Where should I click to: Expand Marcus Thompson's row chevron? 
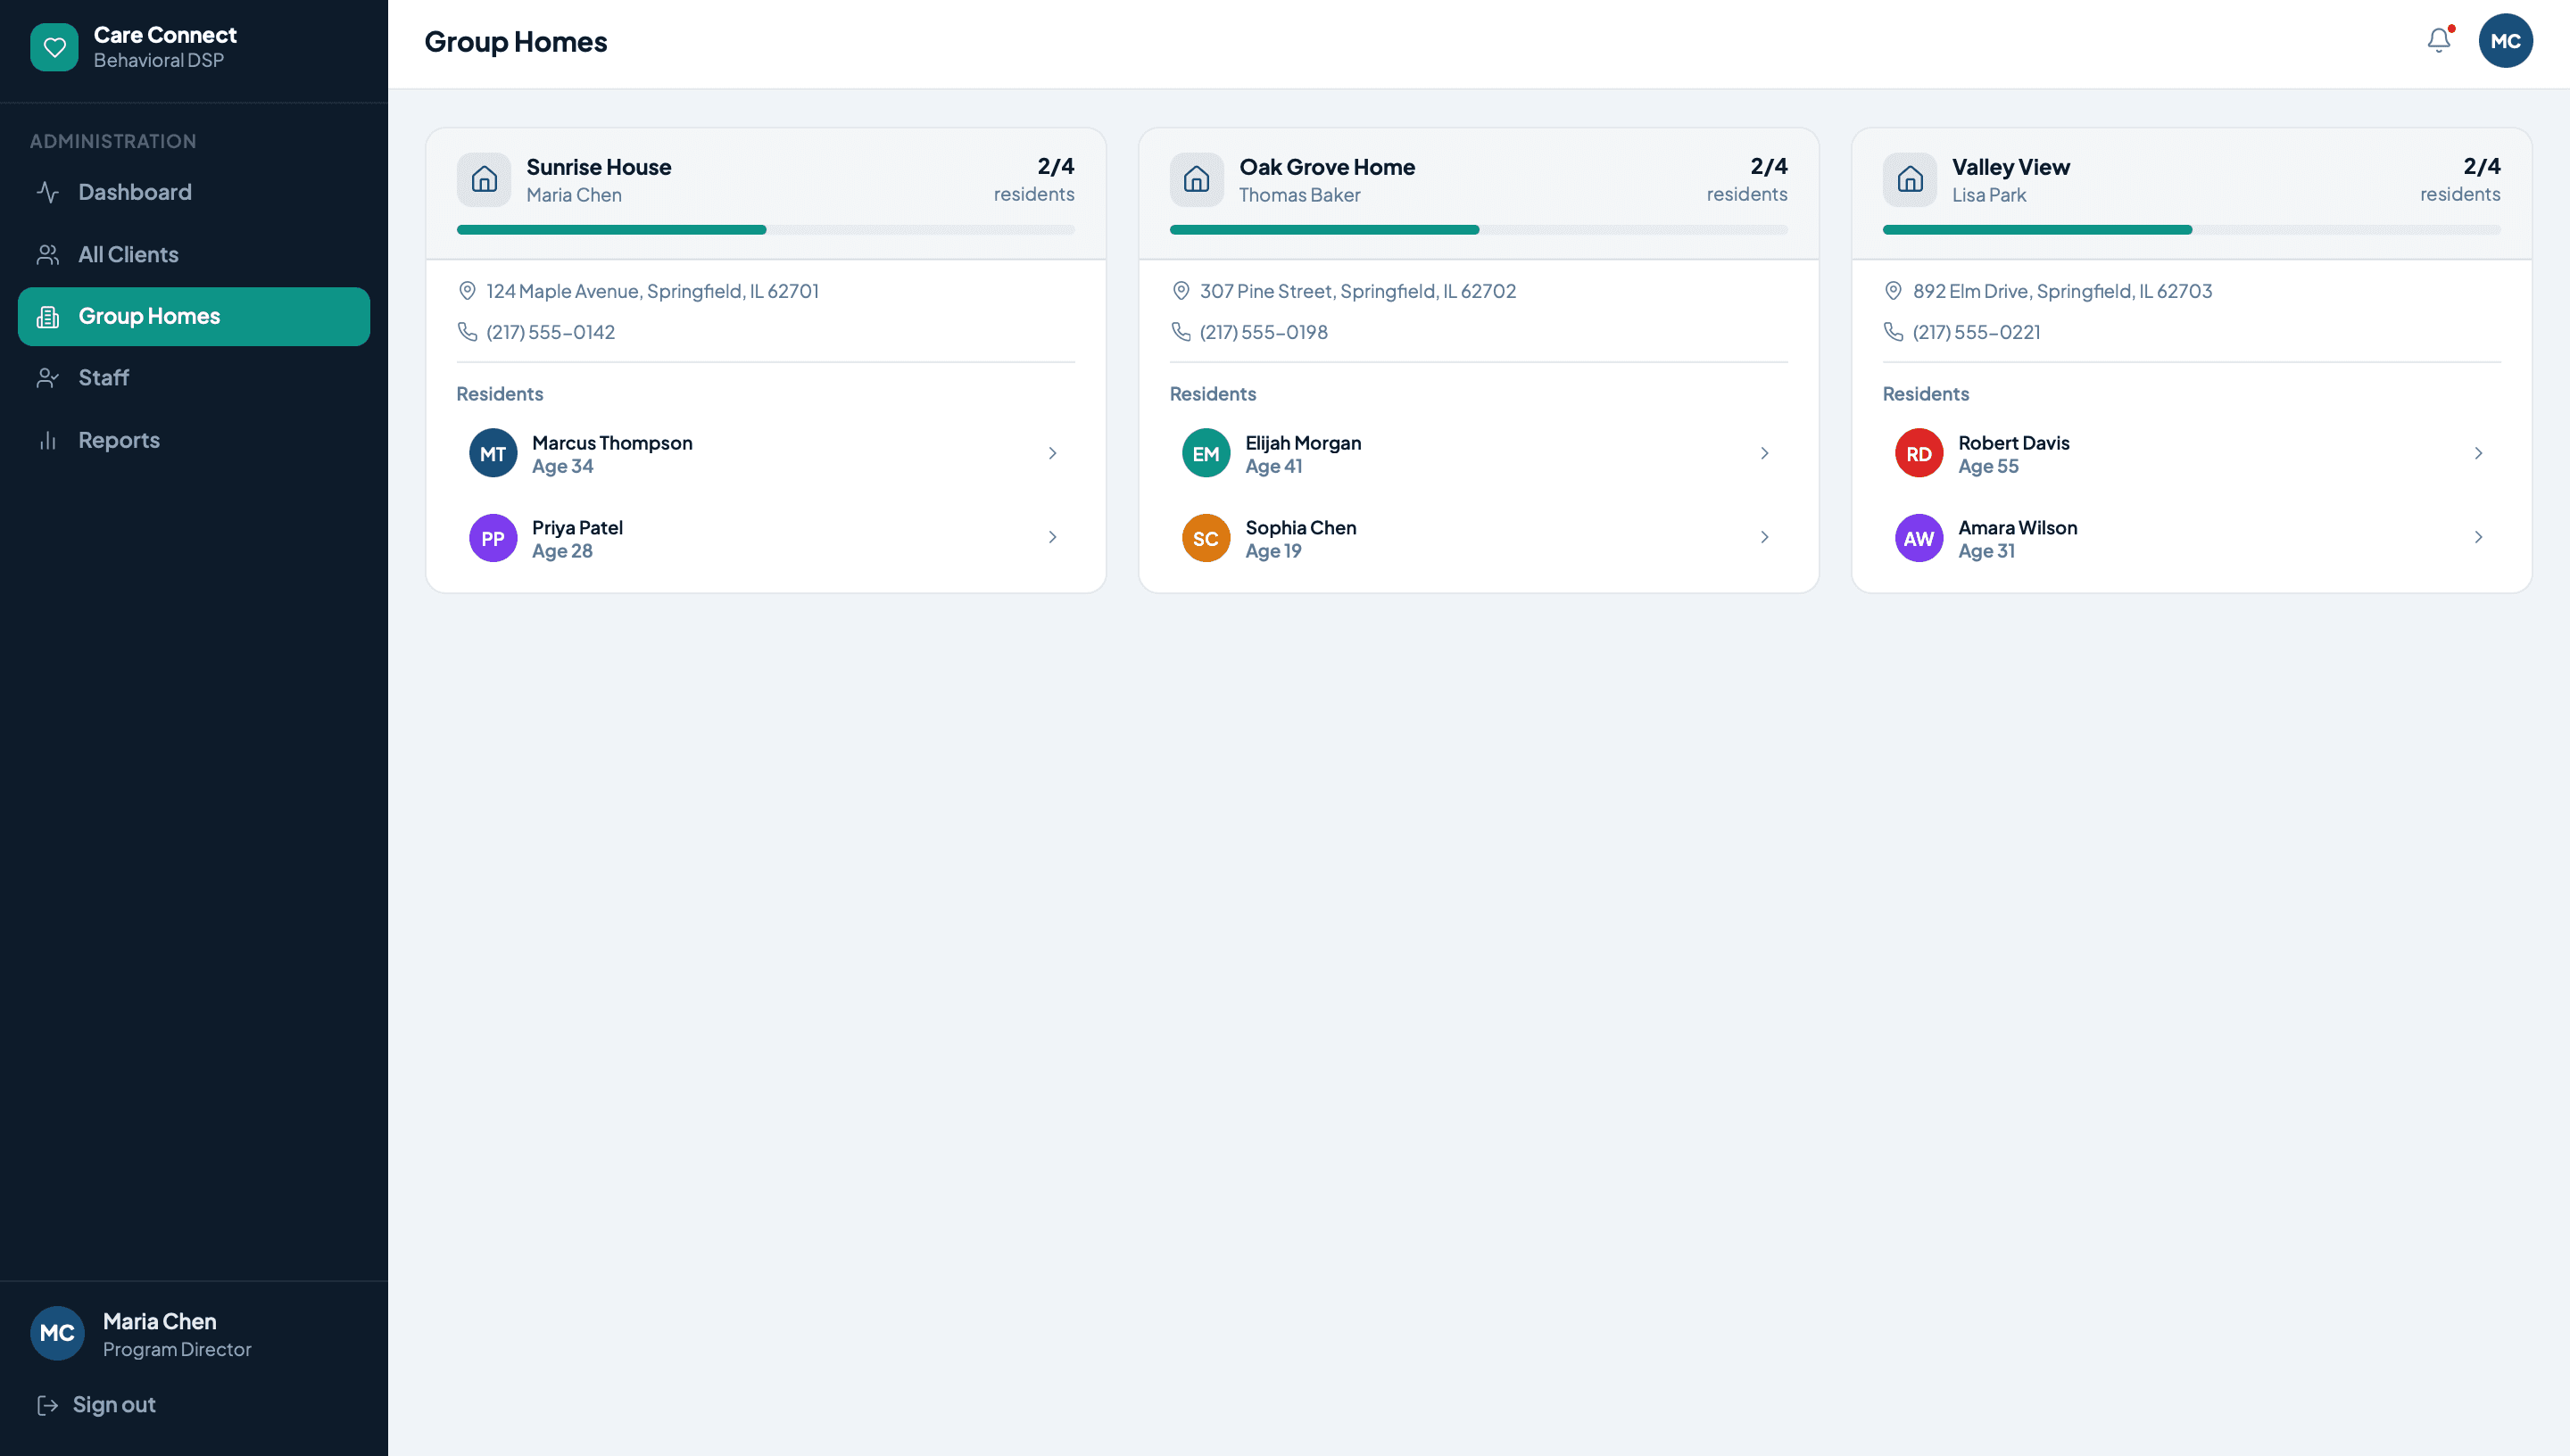pos(1052,454)
